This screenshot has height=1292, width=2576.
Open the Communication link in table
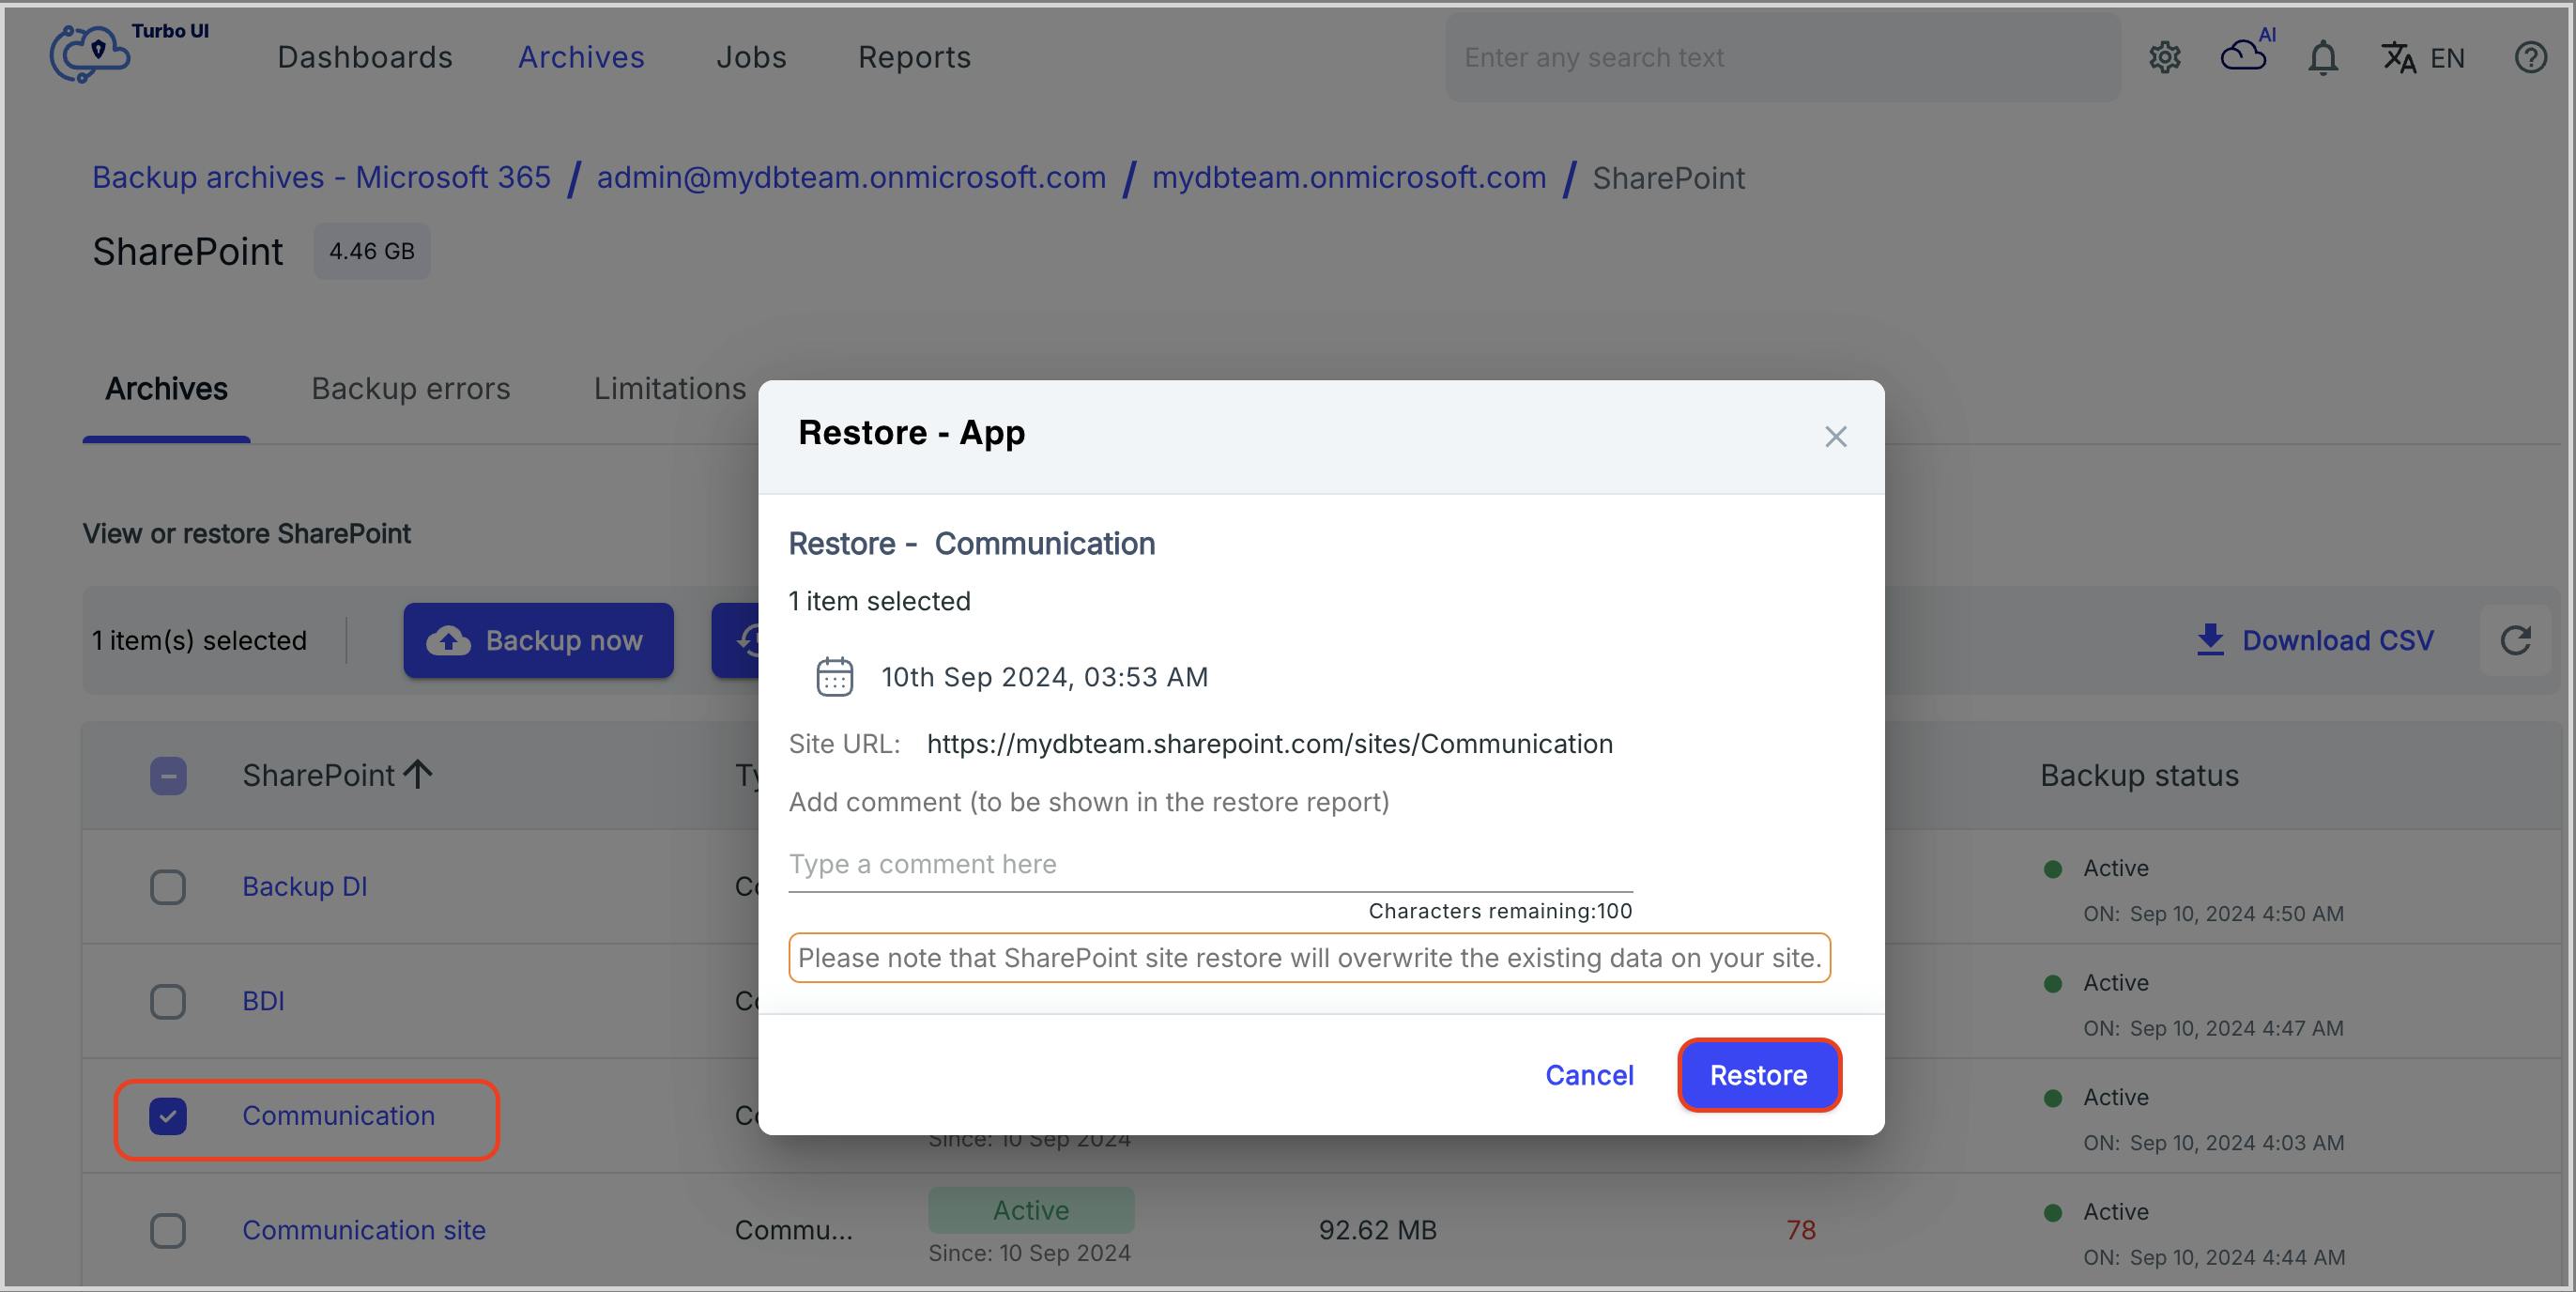pos(338,1116)
